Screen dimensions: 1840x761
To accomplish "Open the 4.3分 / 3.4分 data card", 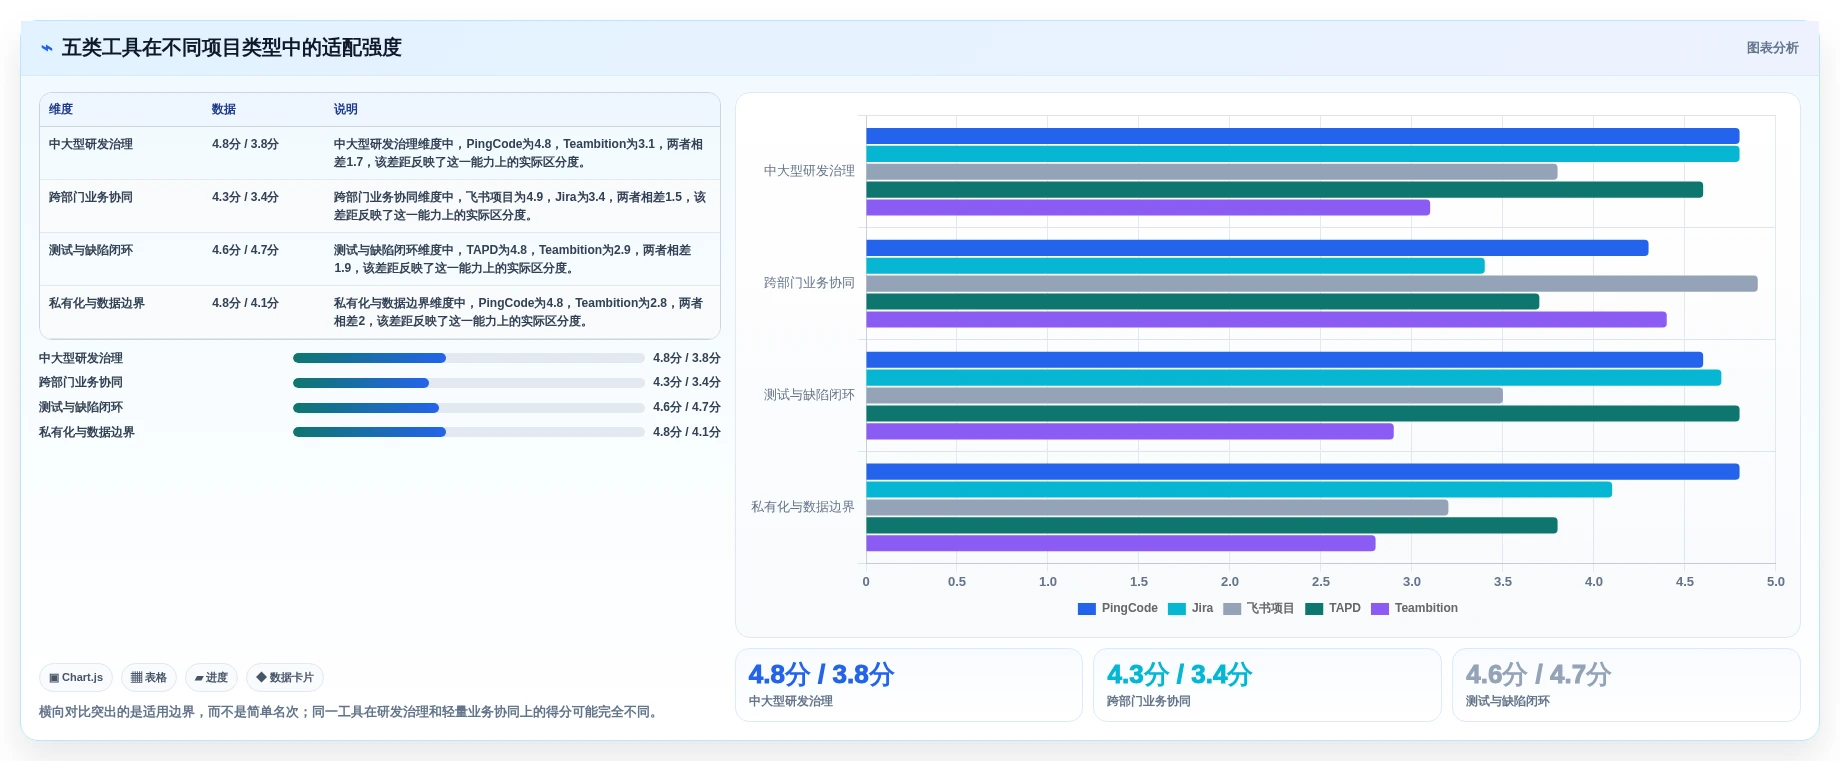I will (1267, 685).
